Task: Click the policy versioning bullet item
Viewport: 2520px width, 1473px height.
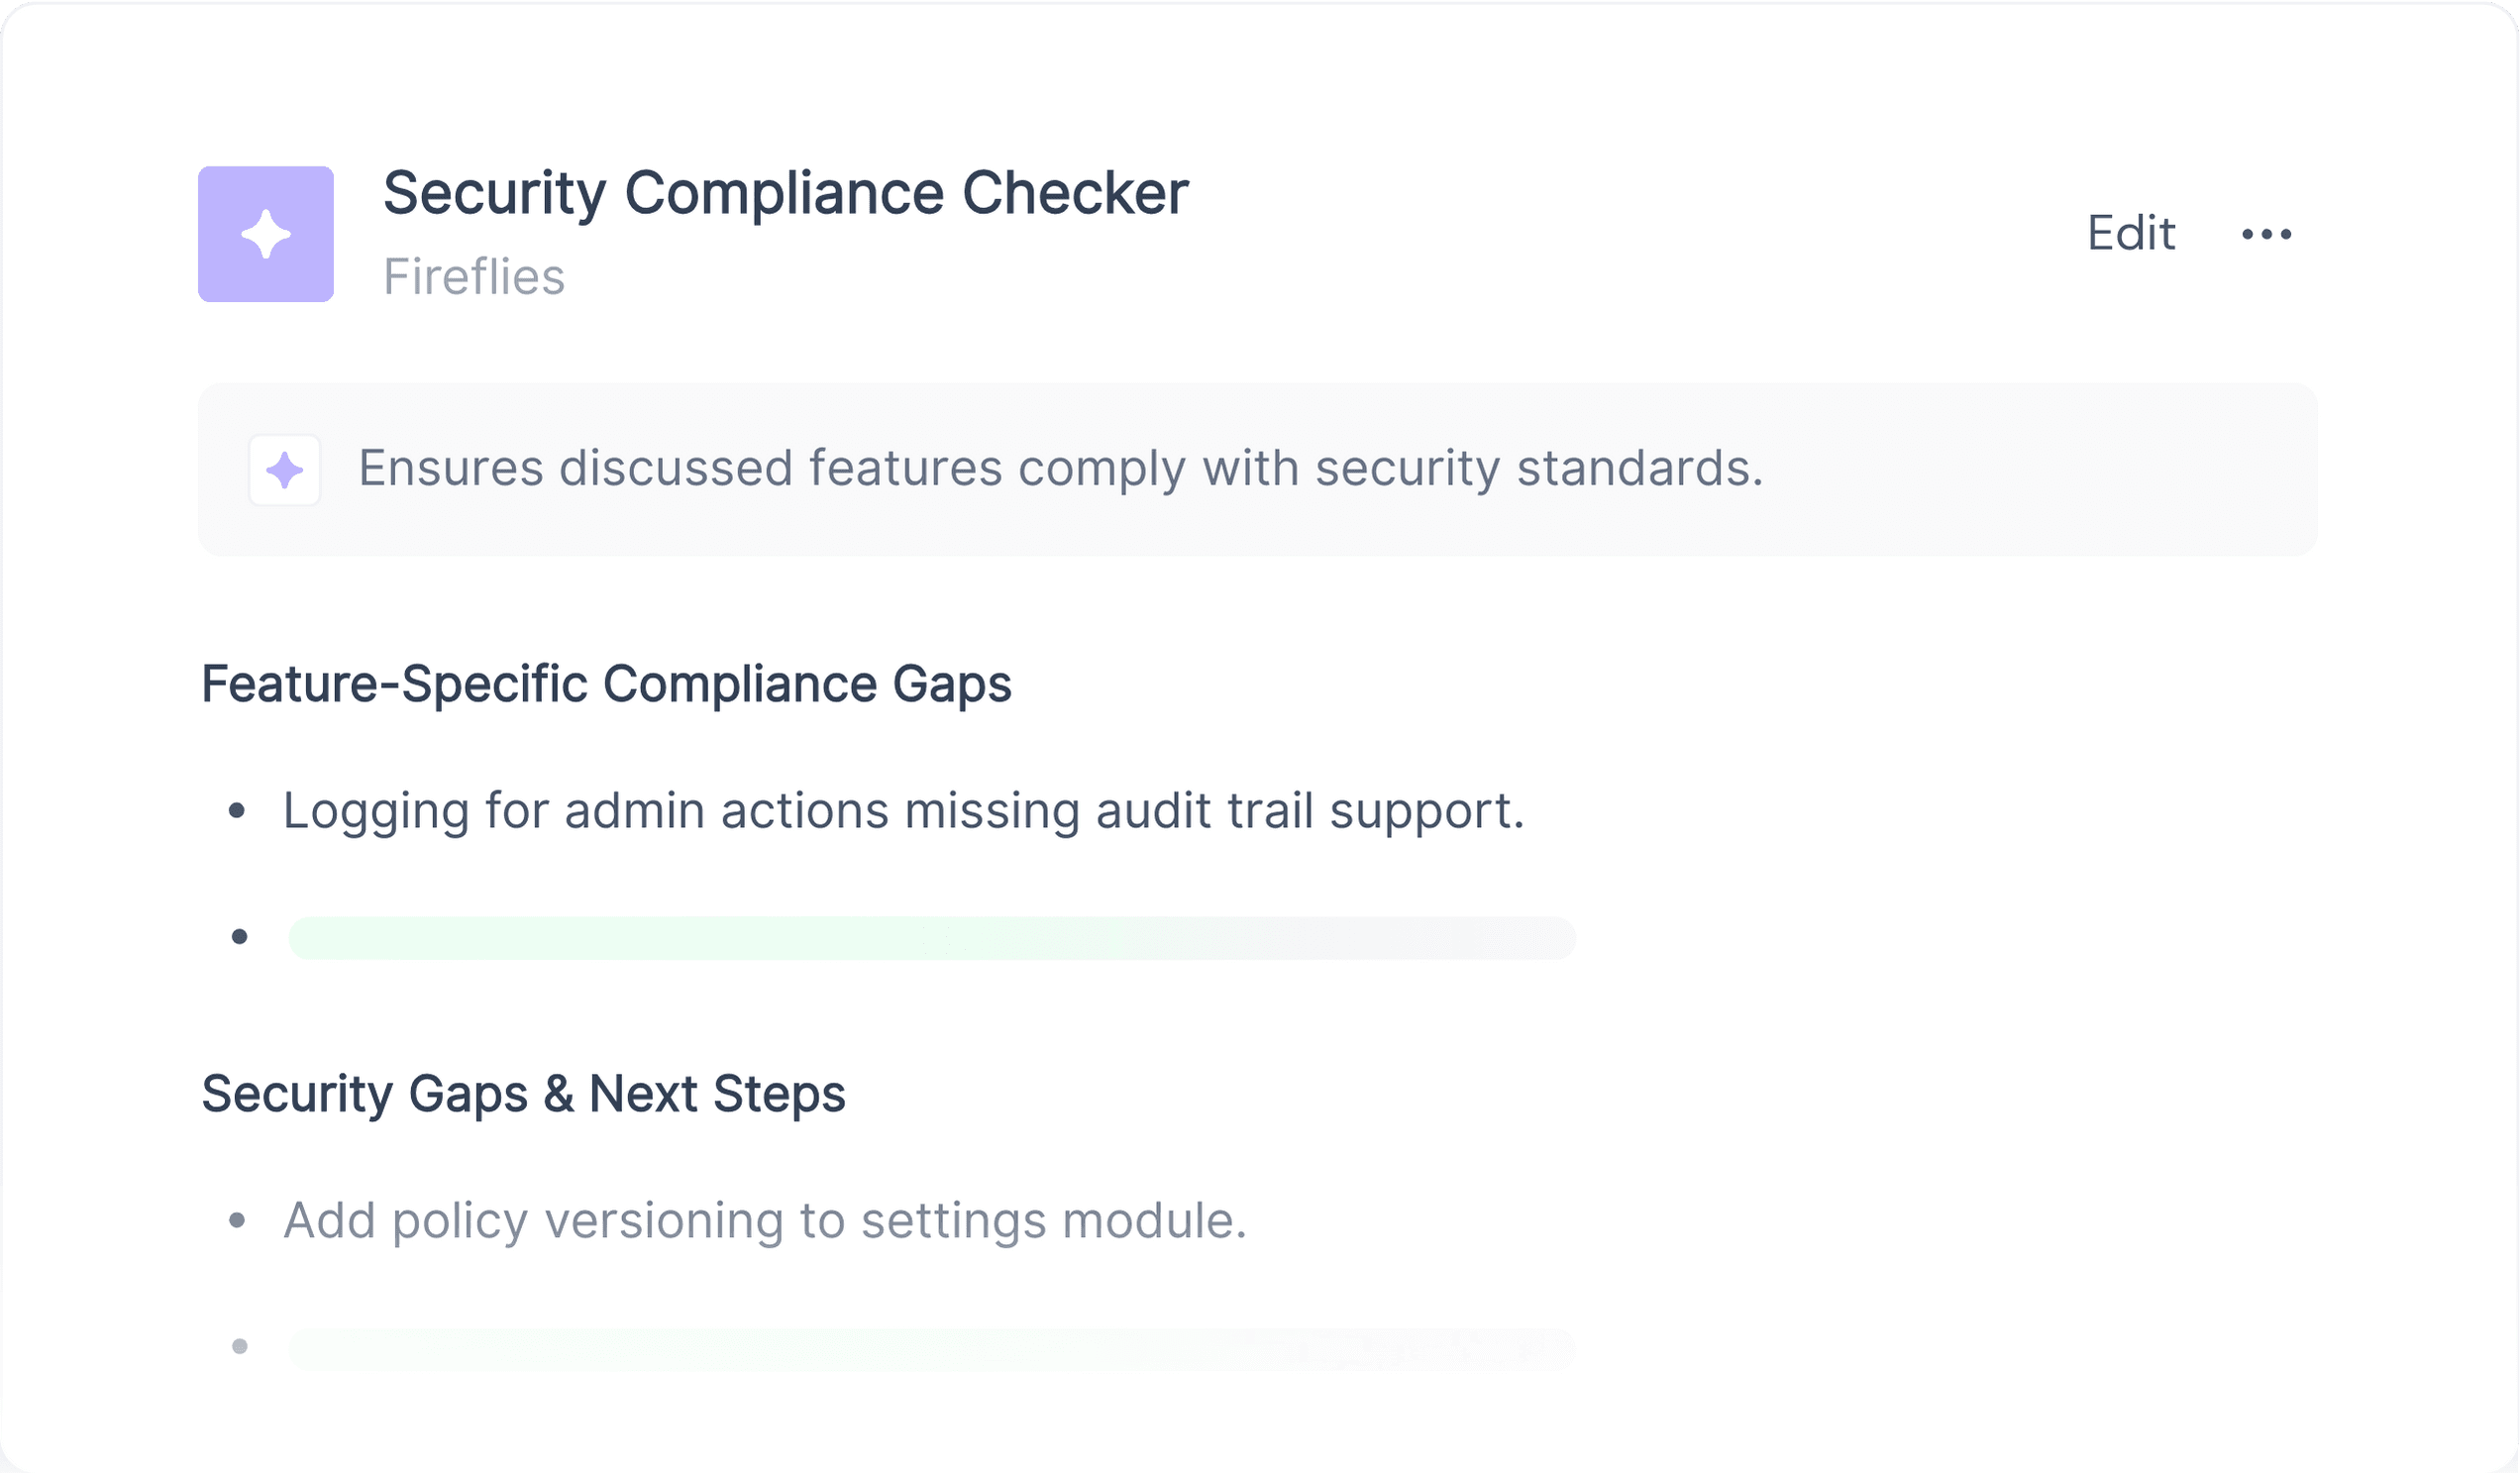Action: click(x=765, y=1221)
